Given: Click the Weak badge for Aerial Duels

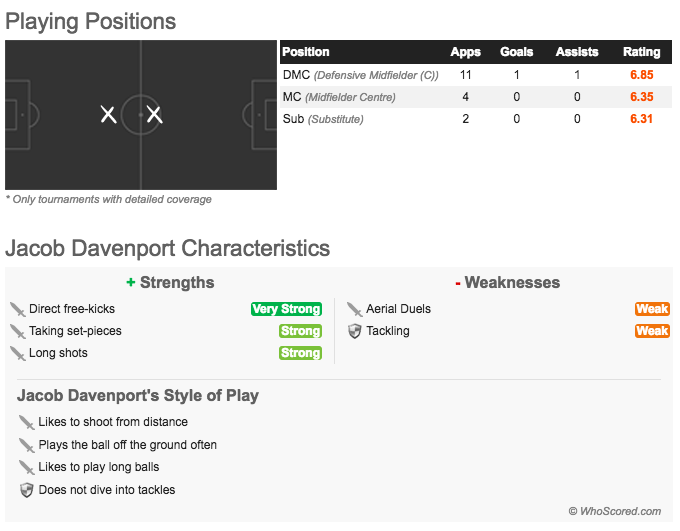Looking at the screenshot, I should [x=652, y=309].
